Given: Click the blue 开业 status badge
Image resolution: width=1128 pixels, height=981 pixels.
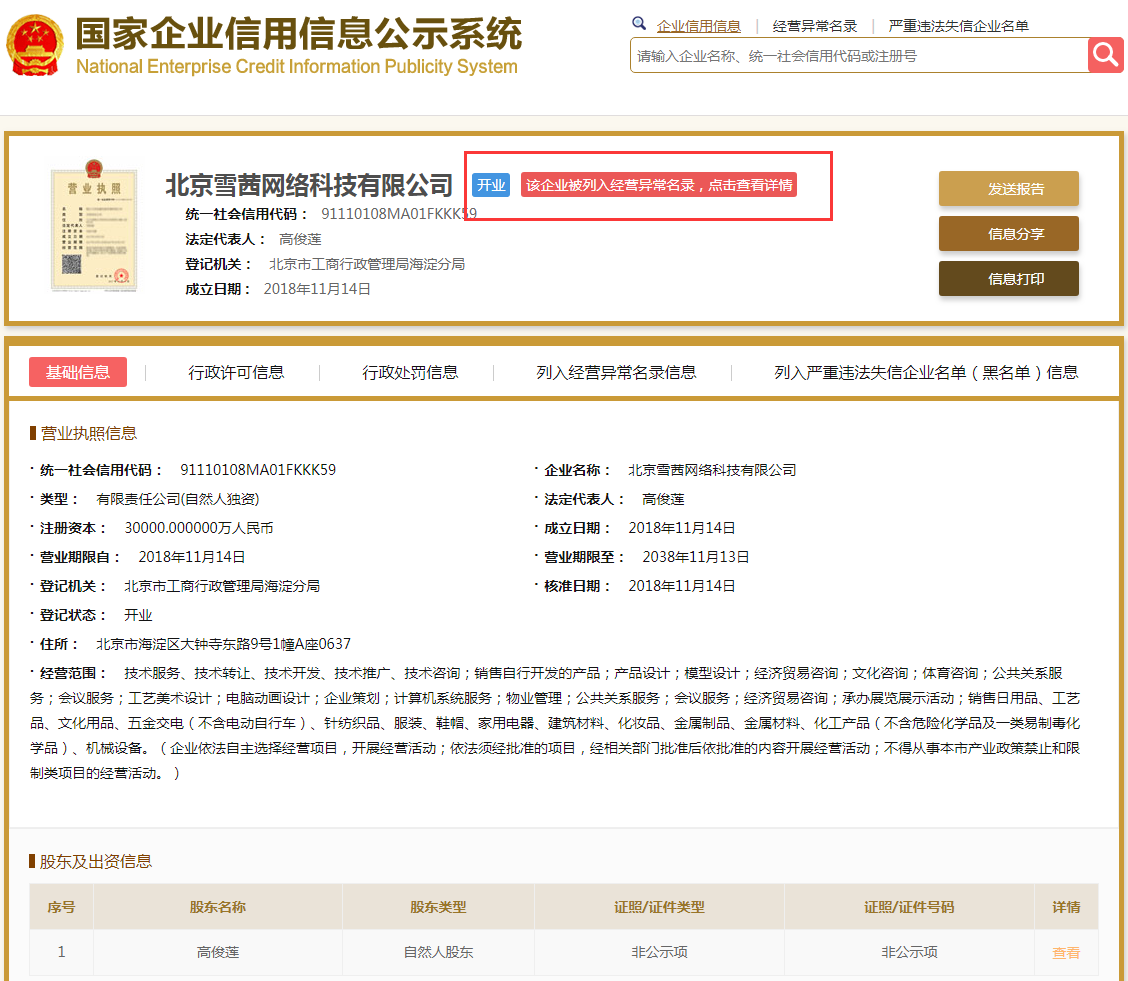Looking at the screenshot, I should tap(490, 185).
